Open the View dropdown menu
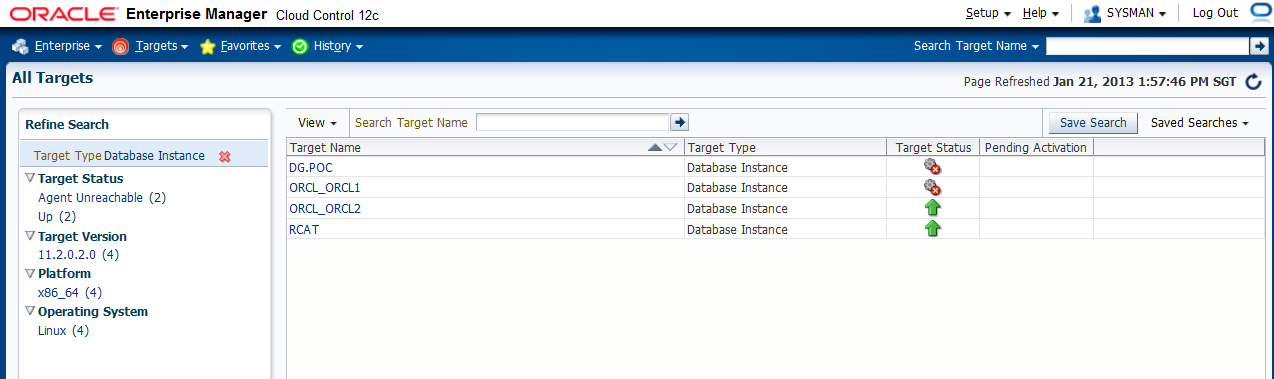The width and height of the screenshot is (1274, 379). click(x=317, y=123)
